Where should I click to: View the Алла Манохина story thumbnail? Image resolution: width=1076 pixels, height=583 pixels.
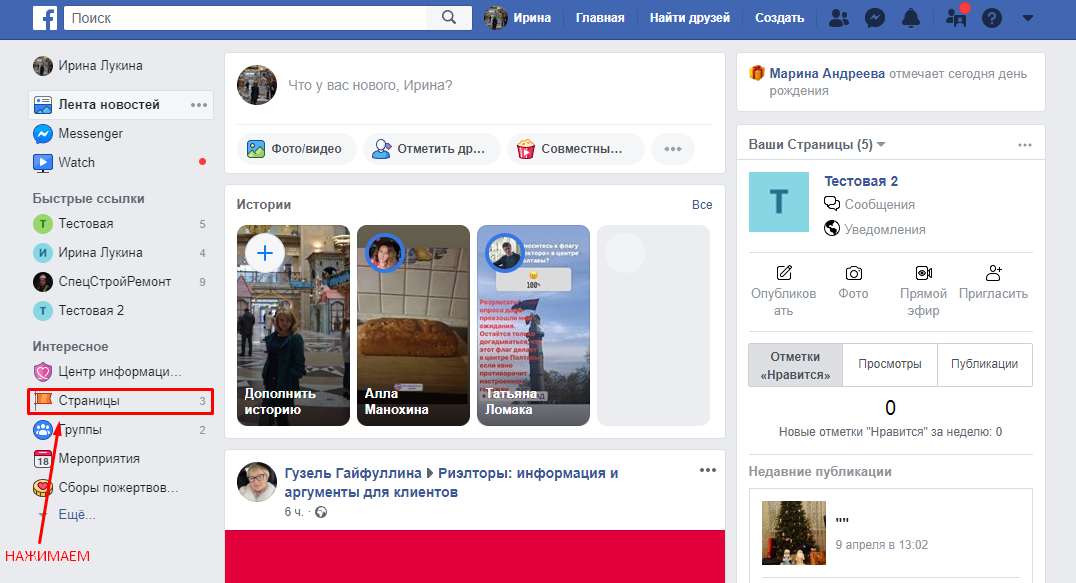coord(413,325)
